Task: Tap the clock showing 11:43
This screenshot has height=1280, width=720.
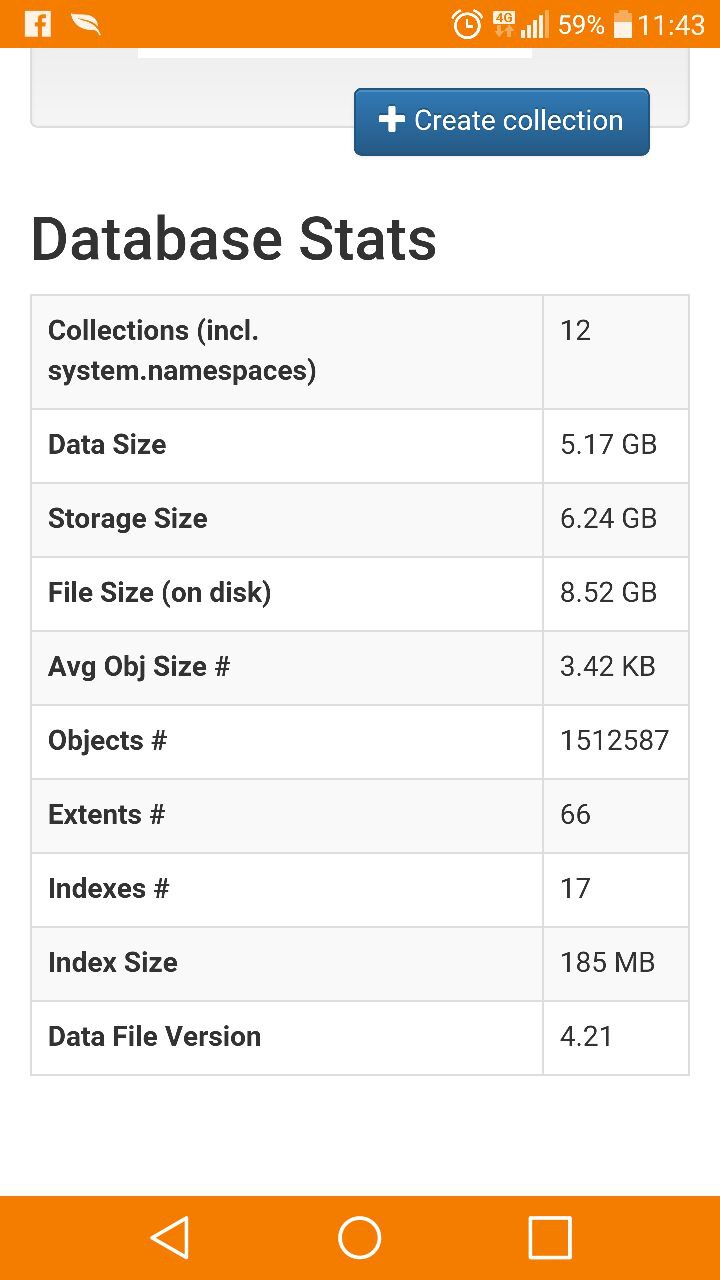Action: point(671,24)
